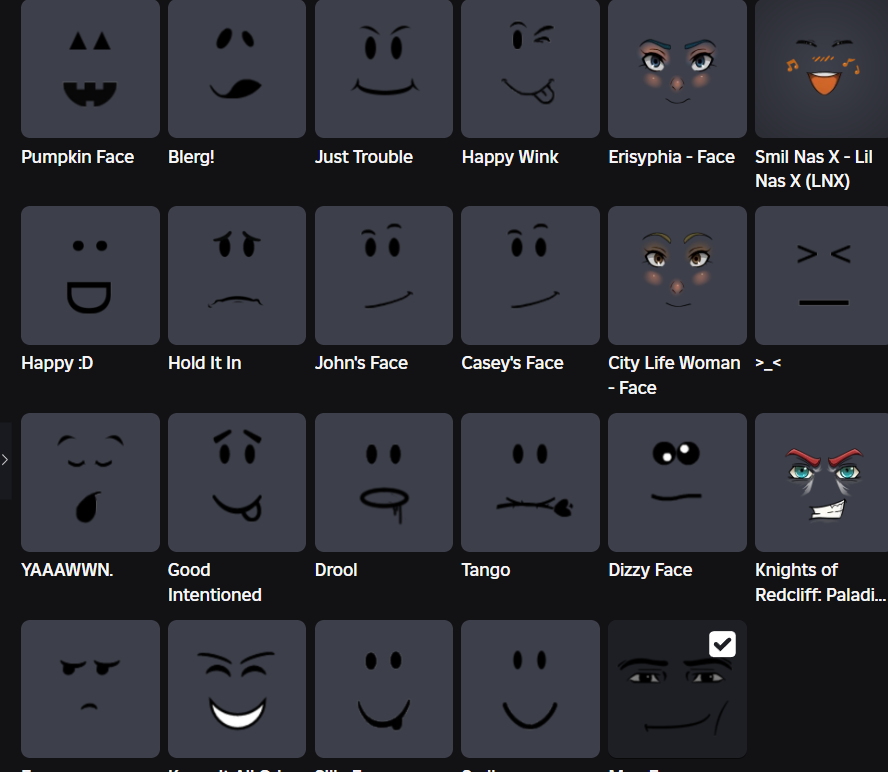Choose the >_< squinting face
This screenshot has width=888, height=772.
pyautogui.click(x=822, y=275)
